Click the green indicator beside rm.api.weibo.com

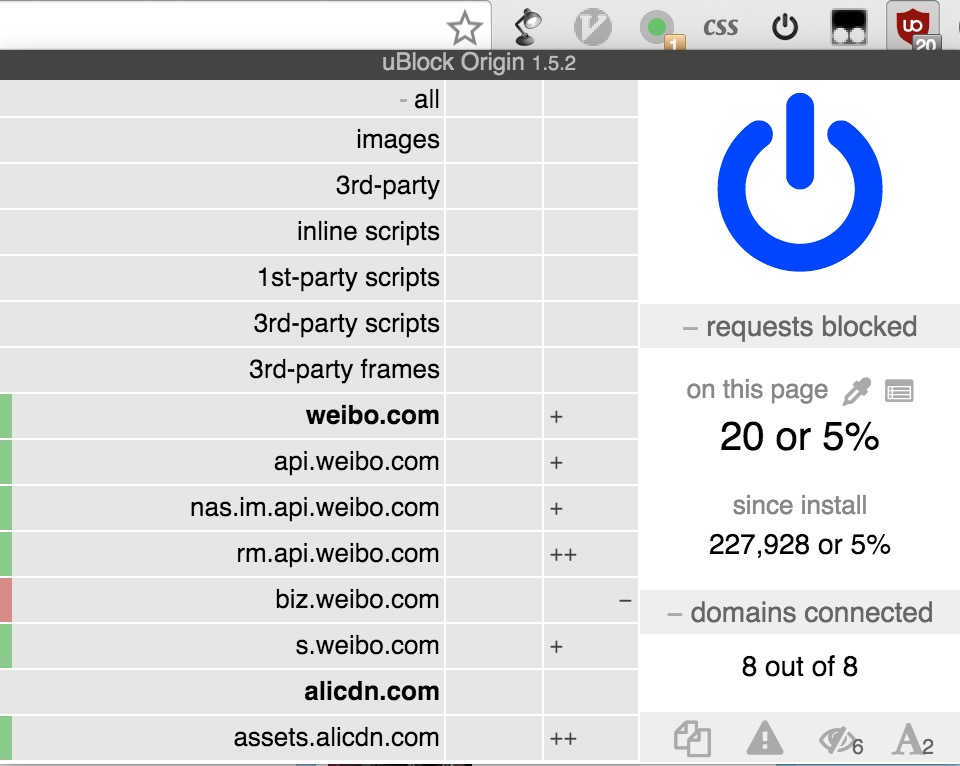[x=6, y=554]
